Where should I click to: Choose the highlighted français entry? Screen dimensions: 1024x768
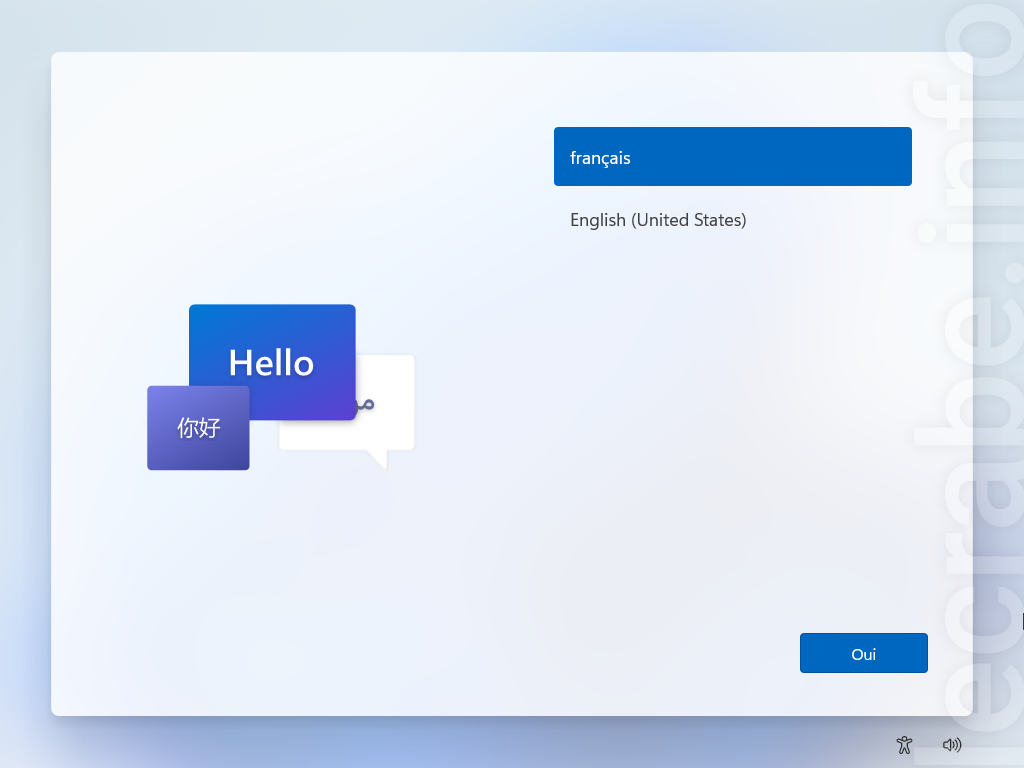coord(733,157)
